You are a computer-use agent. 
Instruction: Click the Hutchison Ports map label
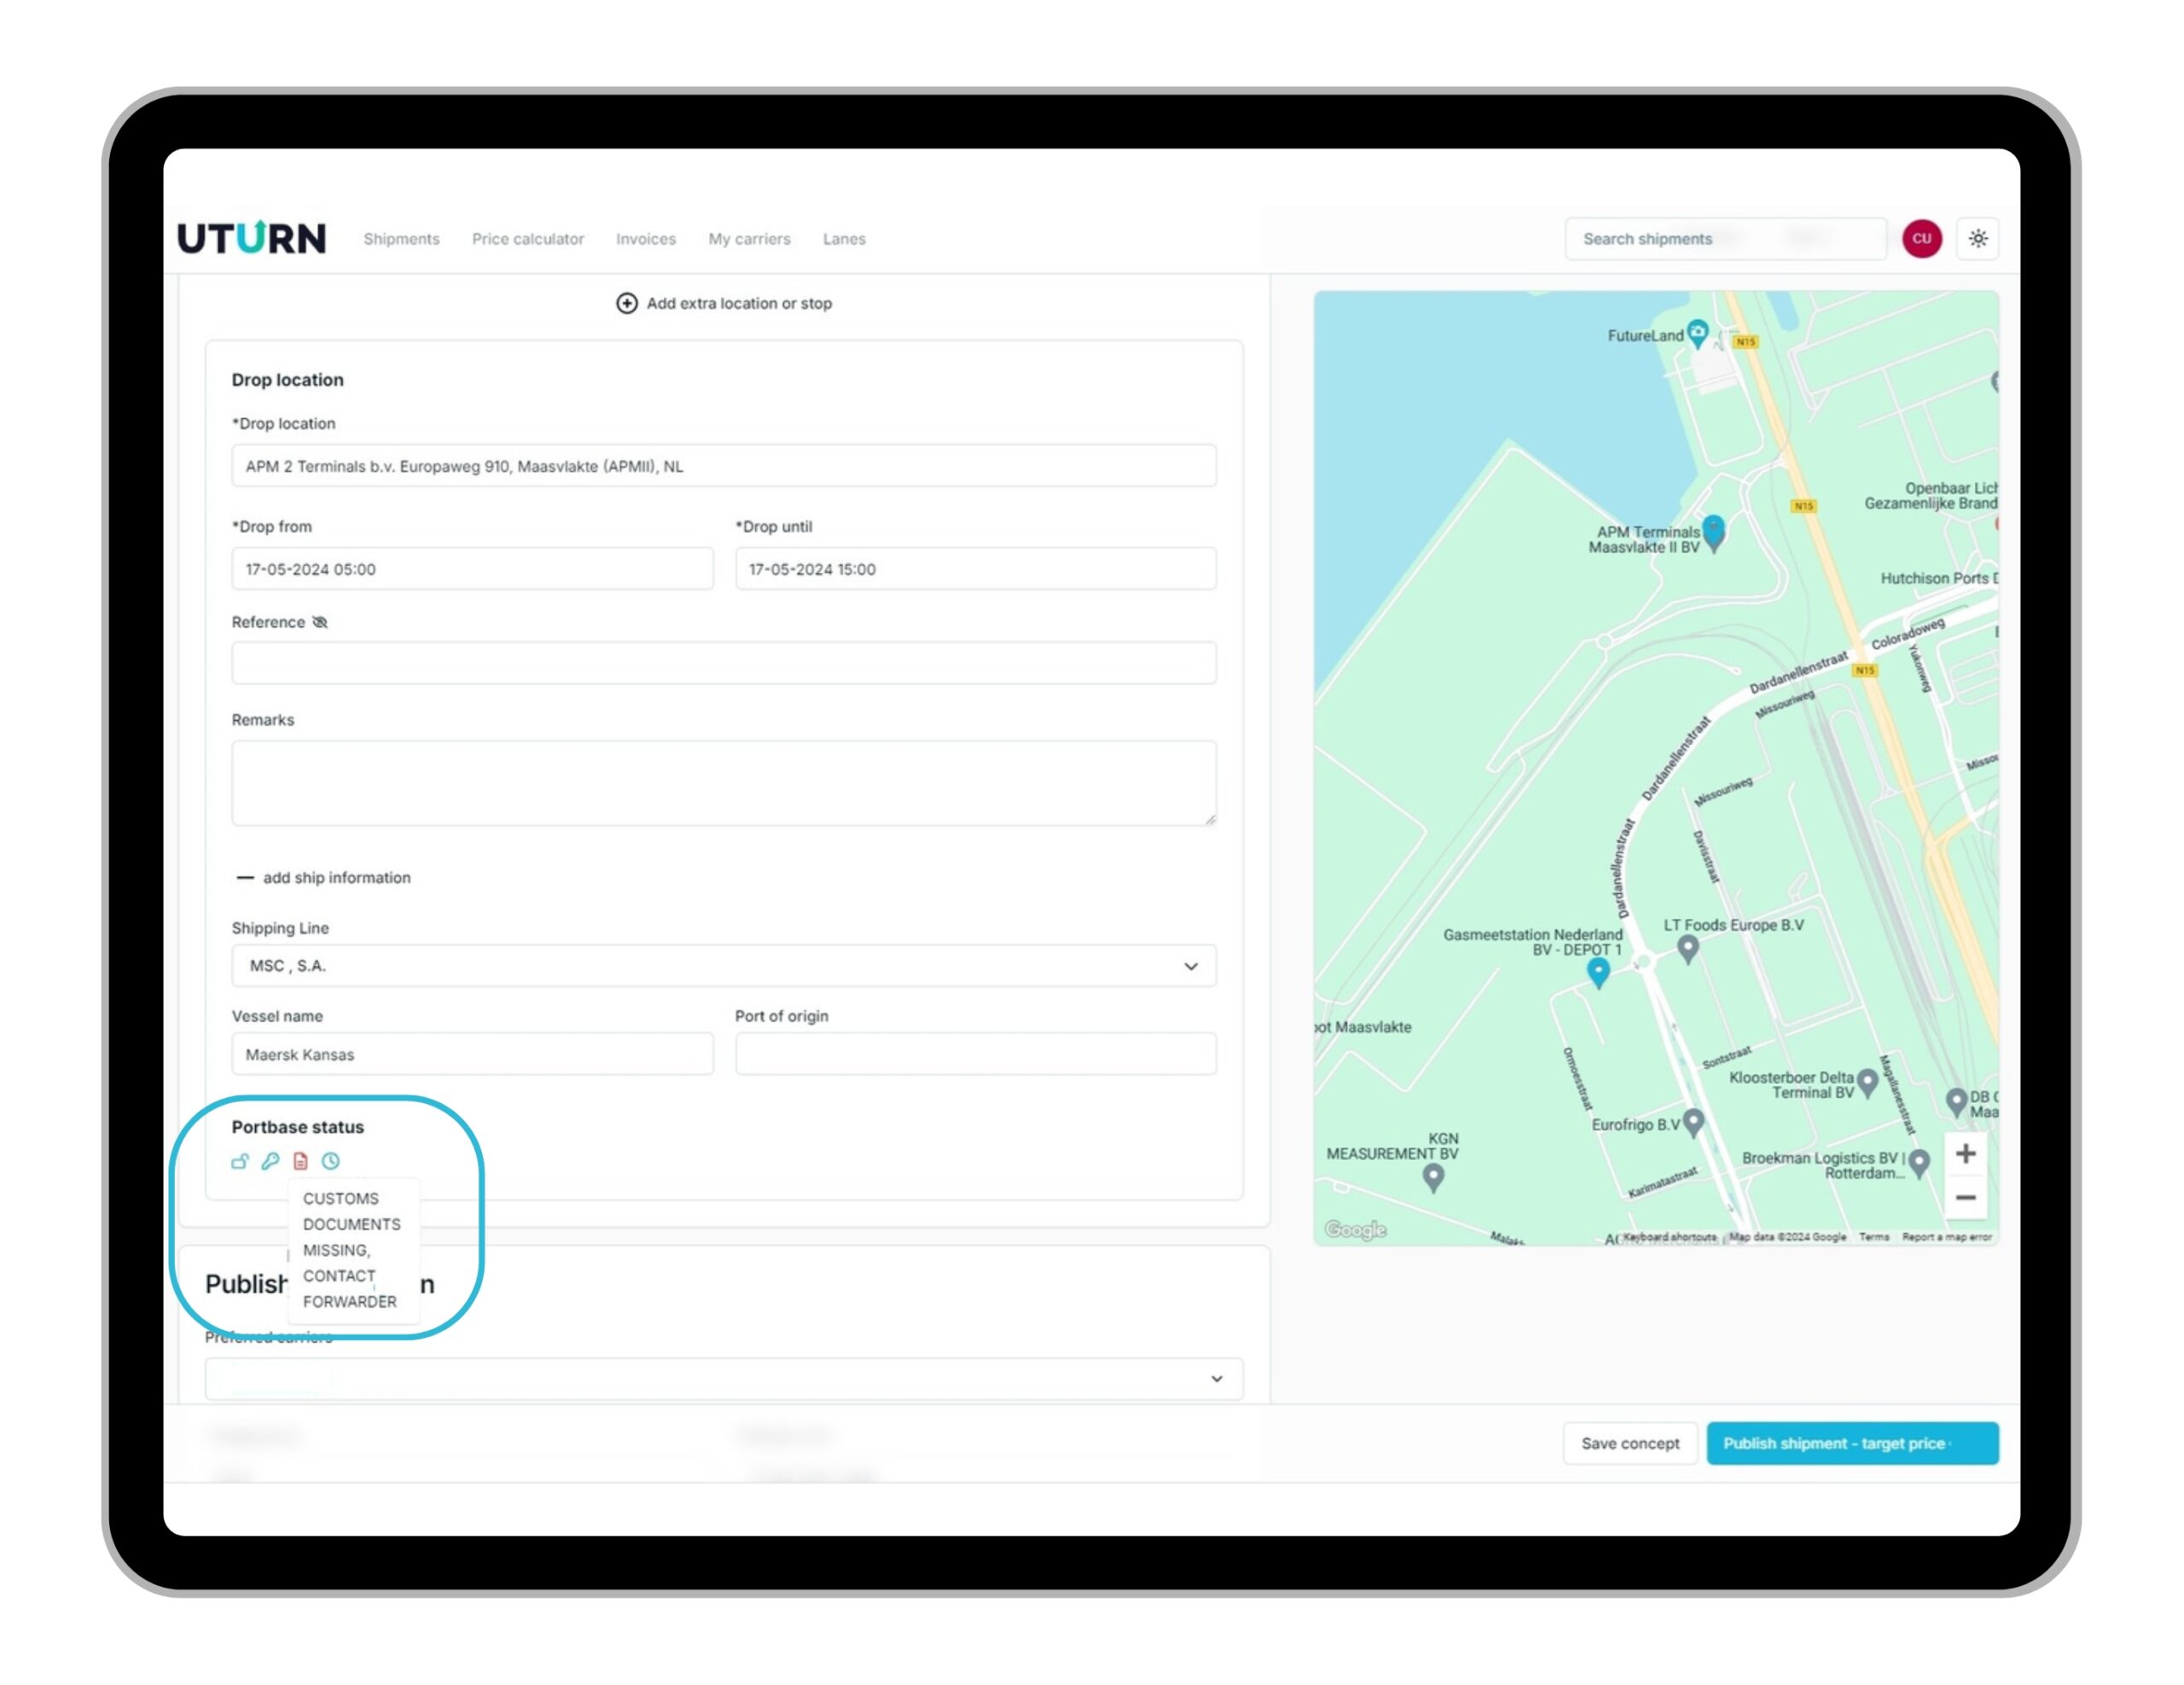[1938, 578]
